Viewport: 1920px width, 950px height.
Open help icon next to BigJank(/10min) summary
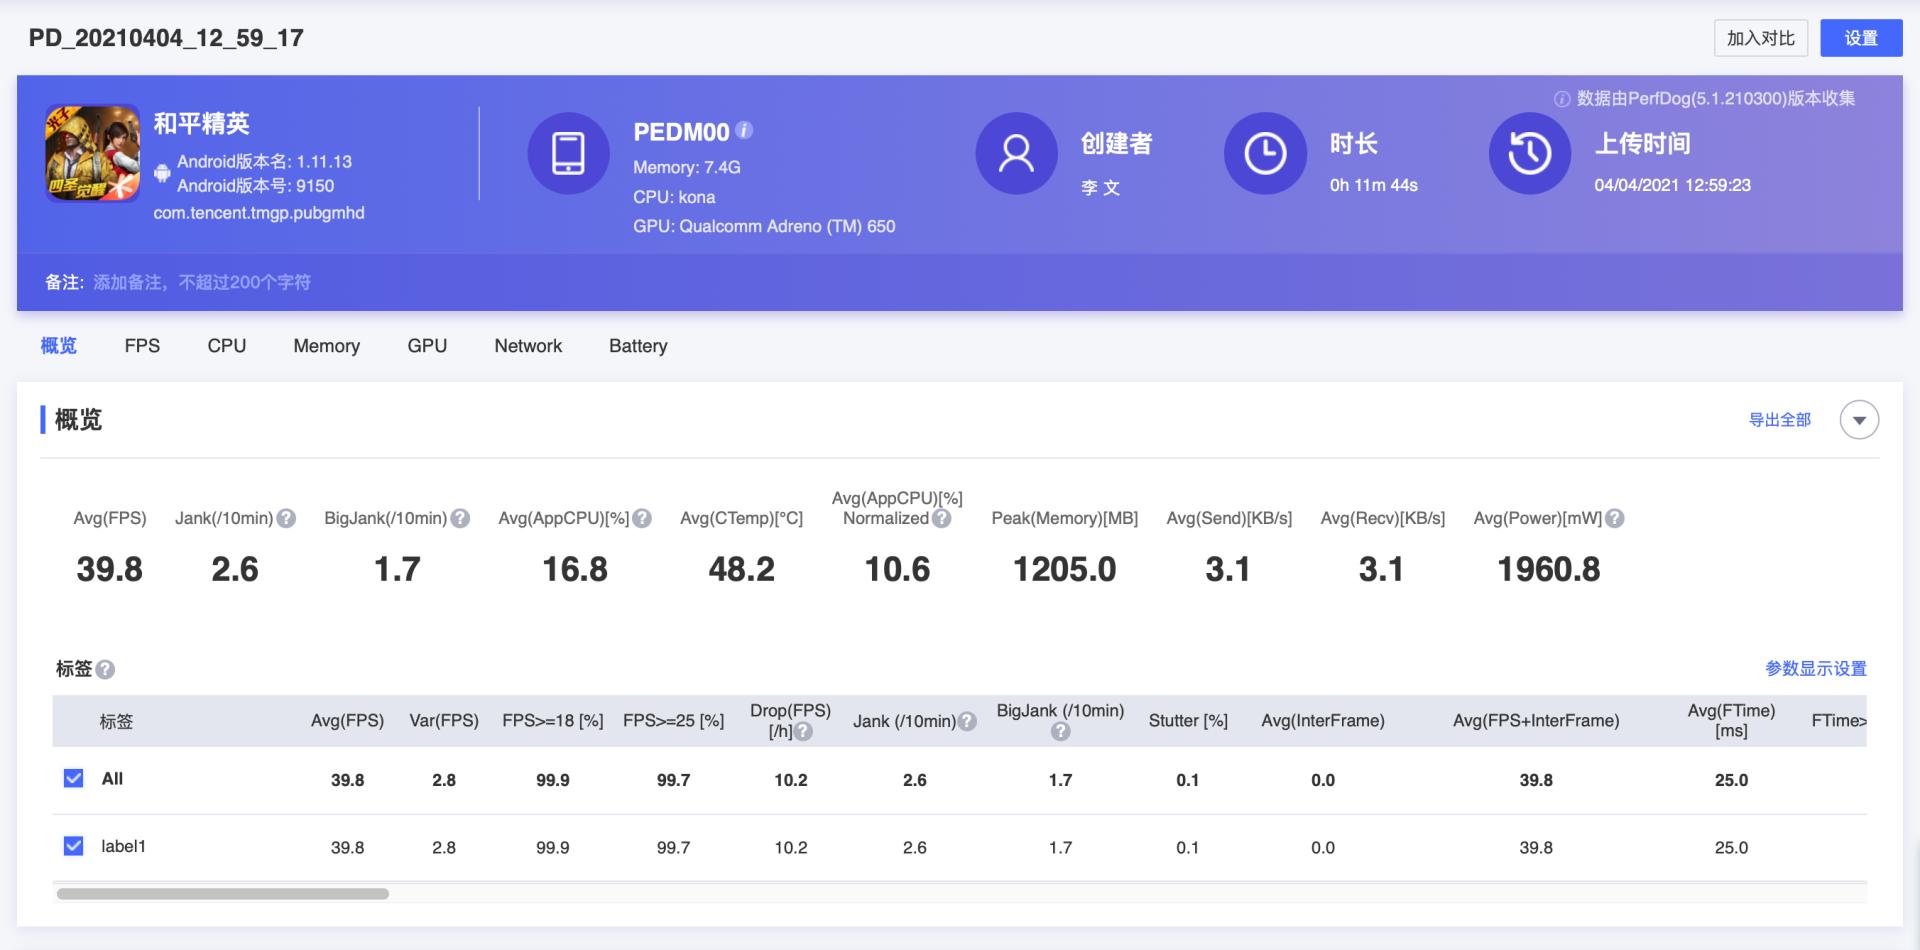click(460, 518)
